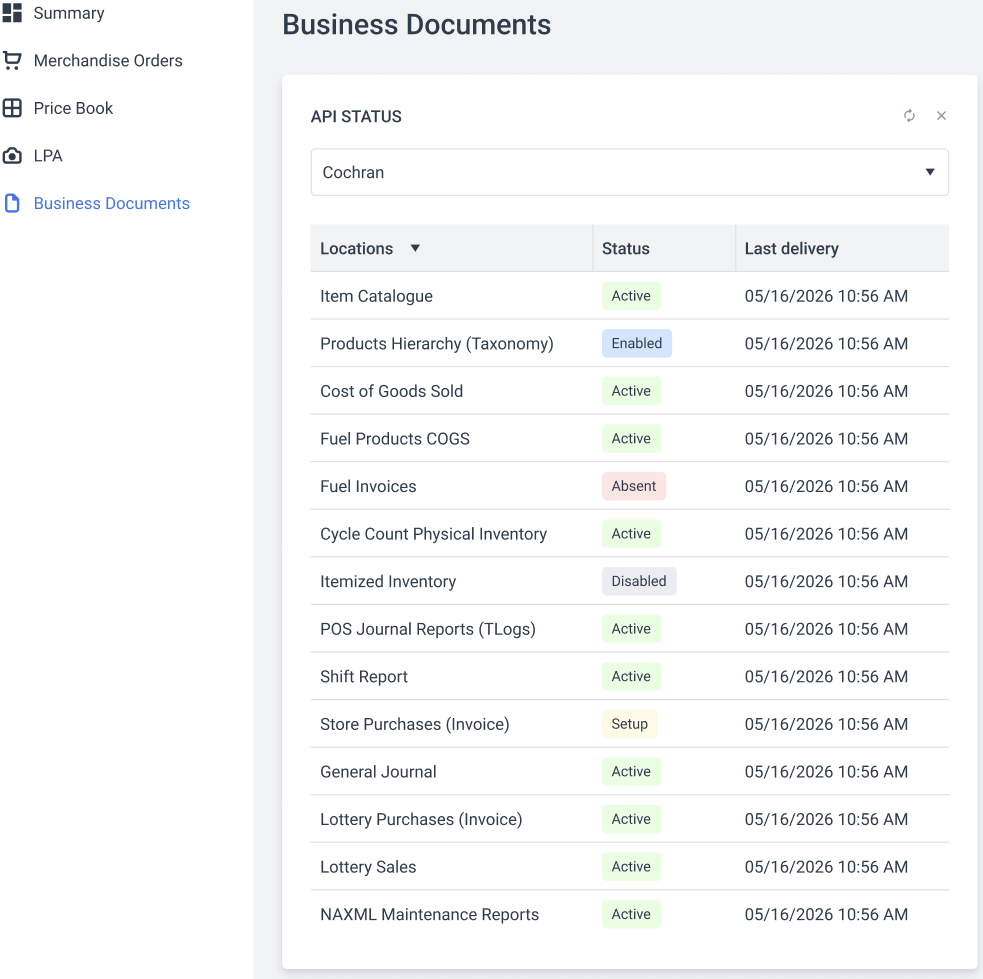Click the Last delivery column header

[x=791, y=248]
